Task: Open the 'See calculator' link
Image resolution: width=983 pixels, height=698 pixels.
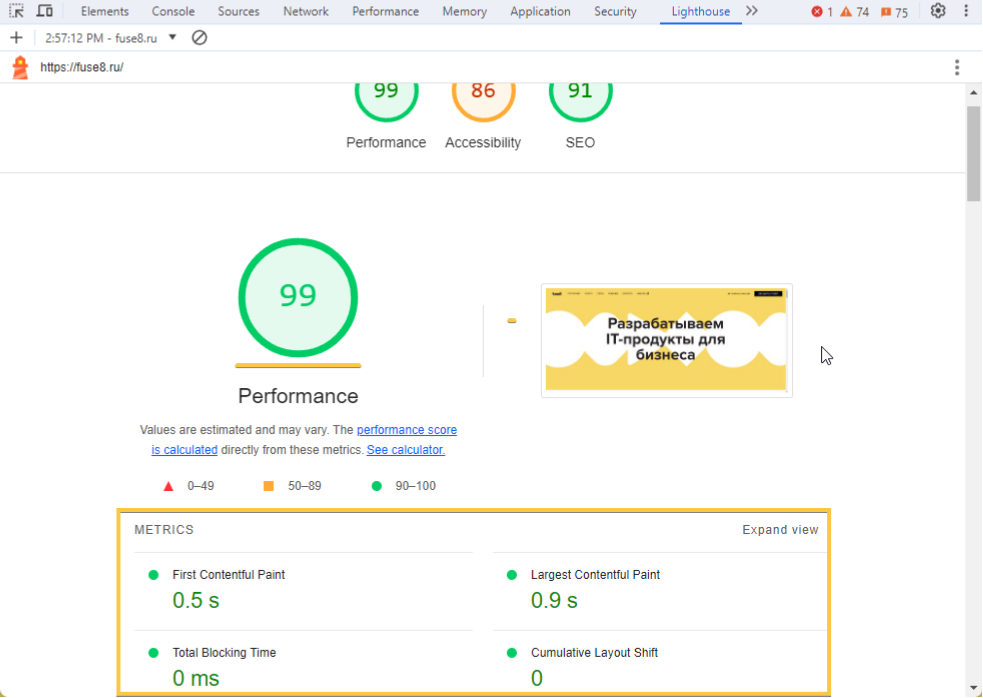Action: 405,450
